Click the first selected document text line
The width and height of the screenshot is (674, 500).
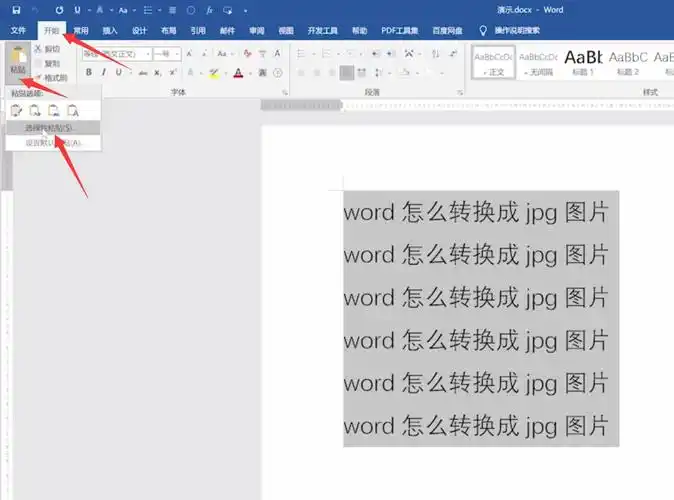coord(476,212)
